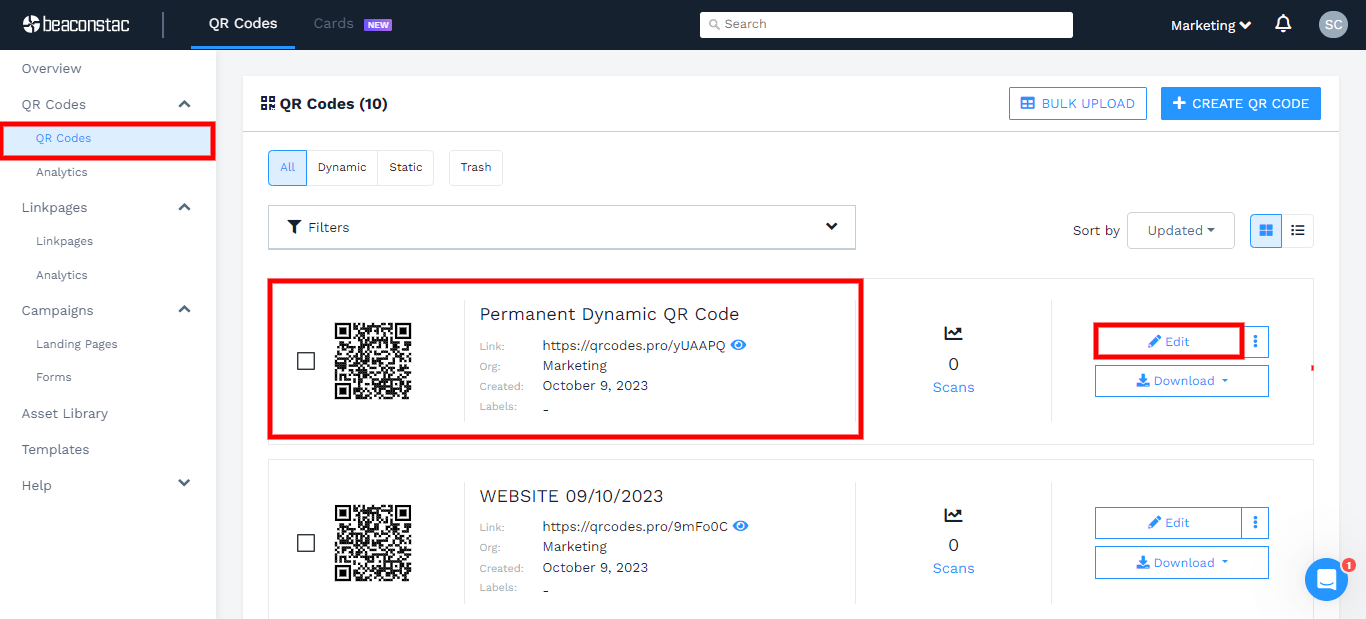The width and height of the screenshot is (1366, 619).
Task: Check the Permanent Dynamic QR Code checkbox
Action: click(306, 361)
